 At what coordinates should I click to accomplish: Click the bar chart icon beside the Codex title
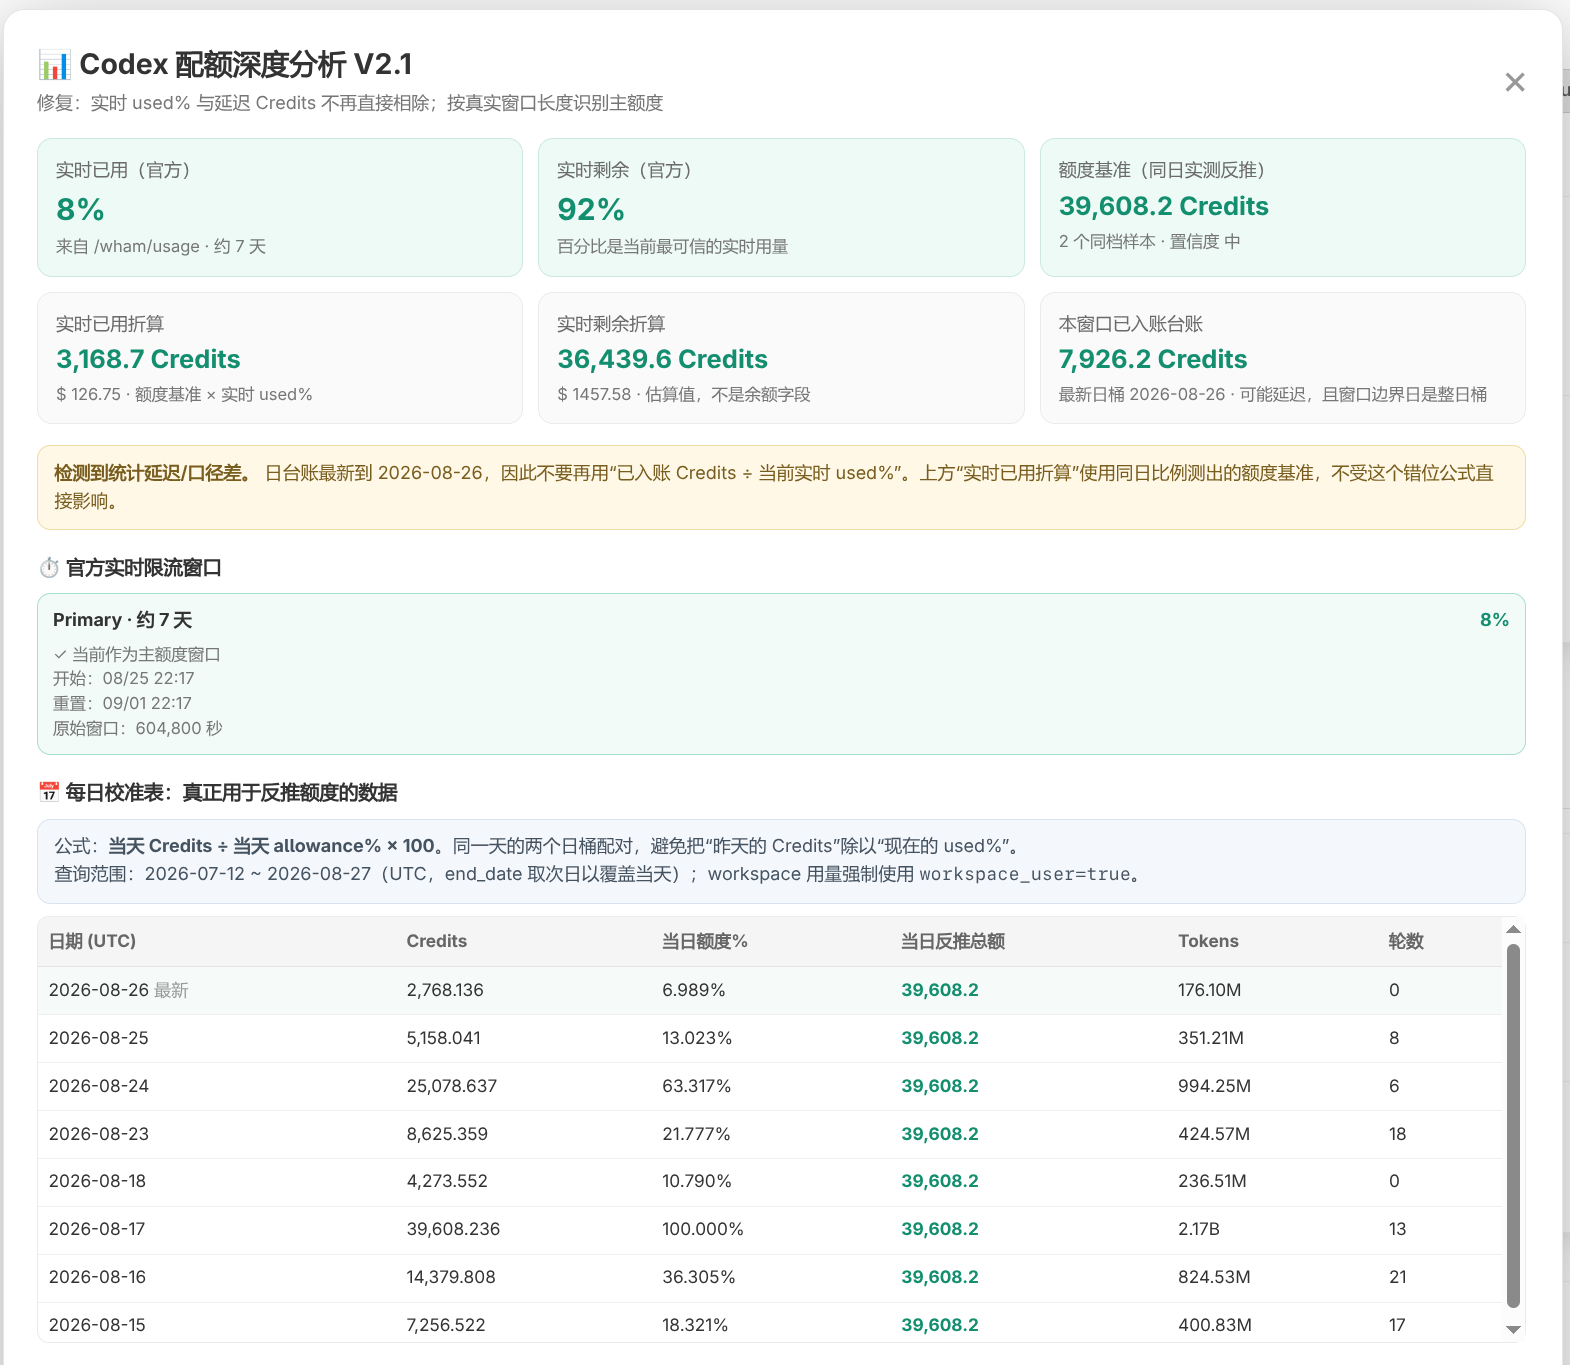[x=54, y=65]
